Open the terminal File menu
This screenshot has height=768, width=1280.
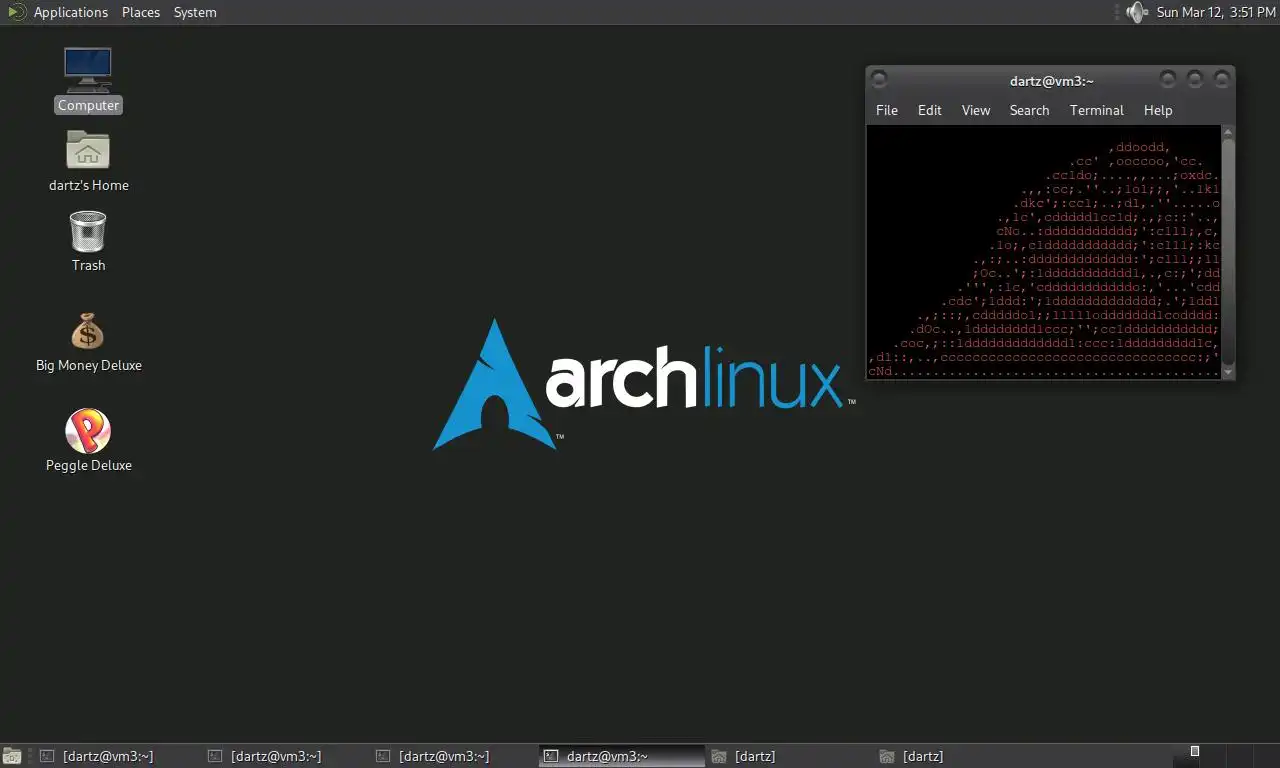pos(887,110)
